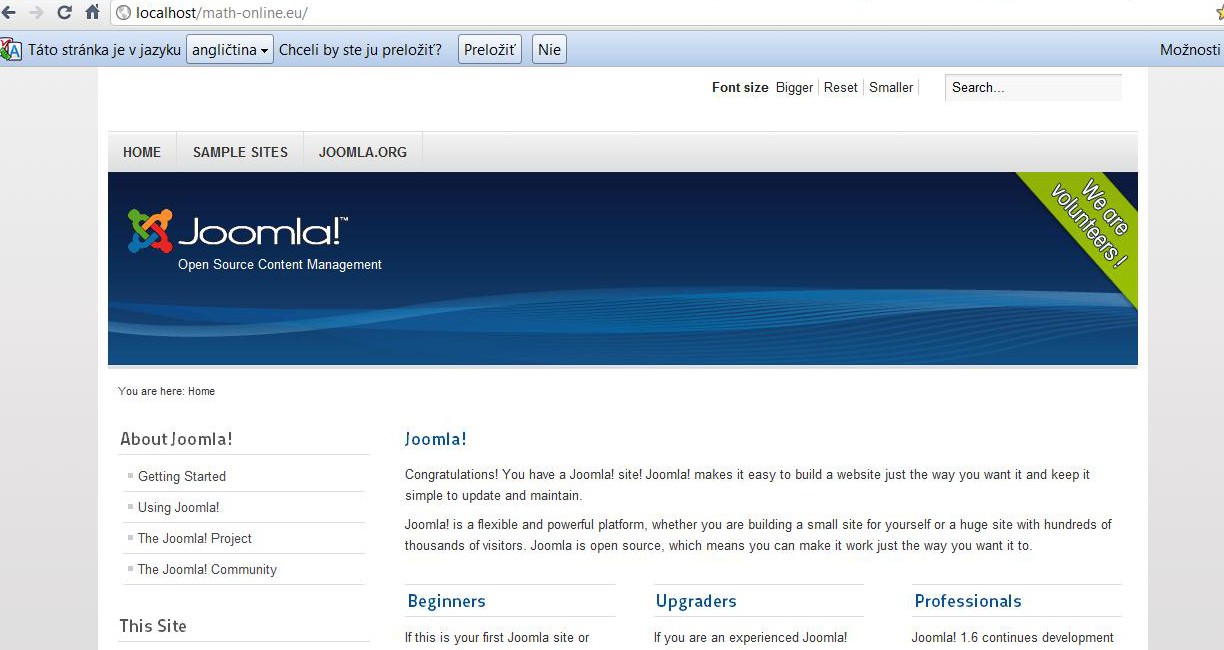
Task: Go to browser home page icon
Action: click(x=92, y=13)
